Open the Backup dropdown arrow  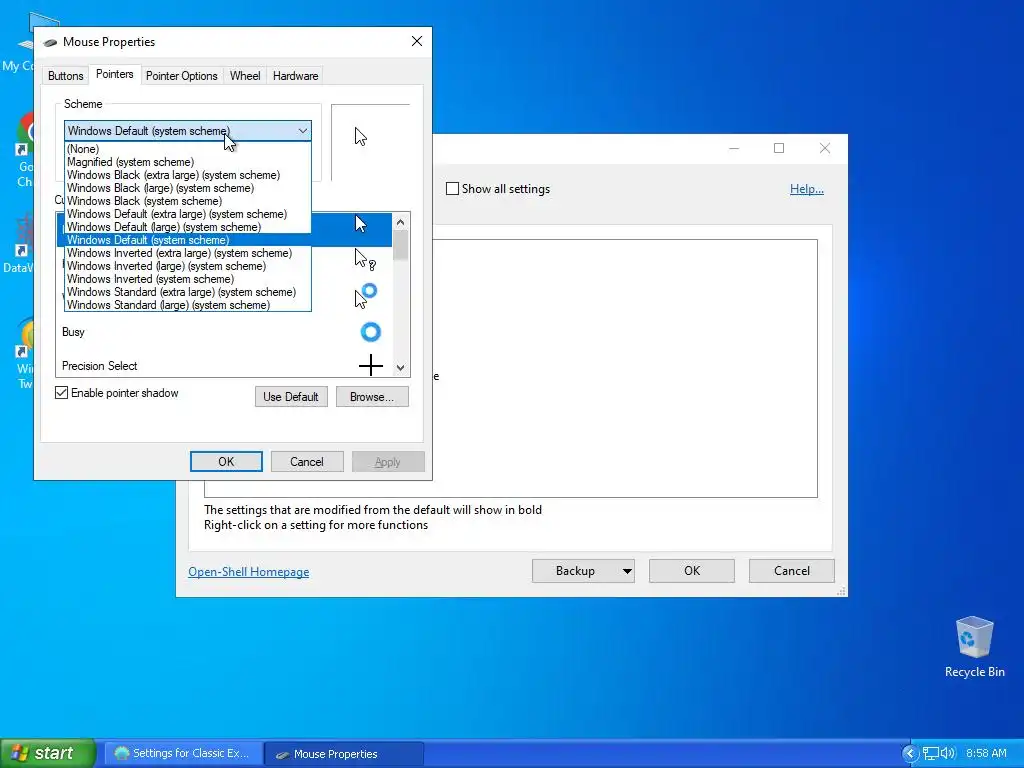[x=627, y=571]
